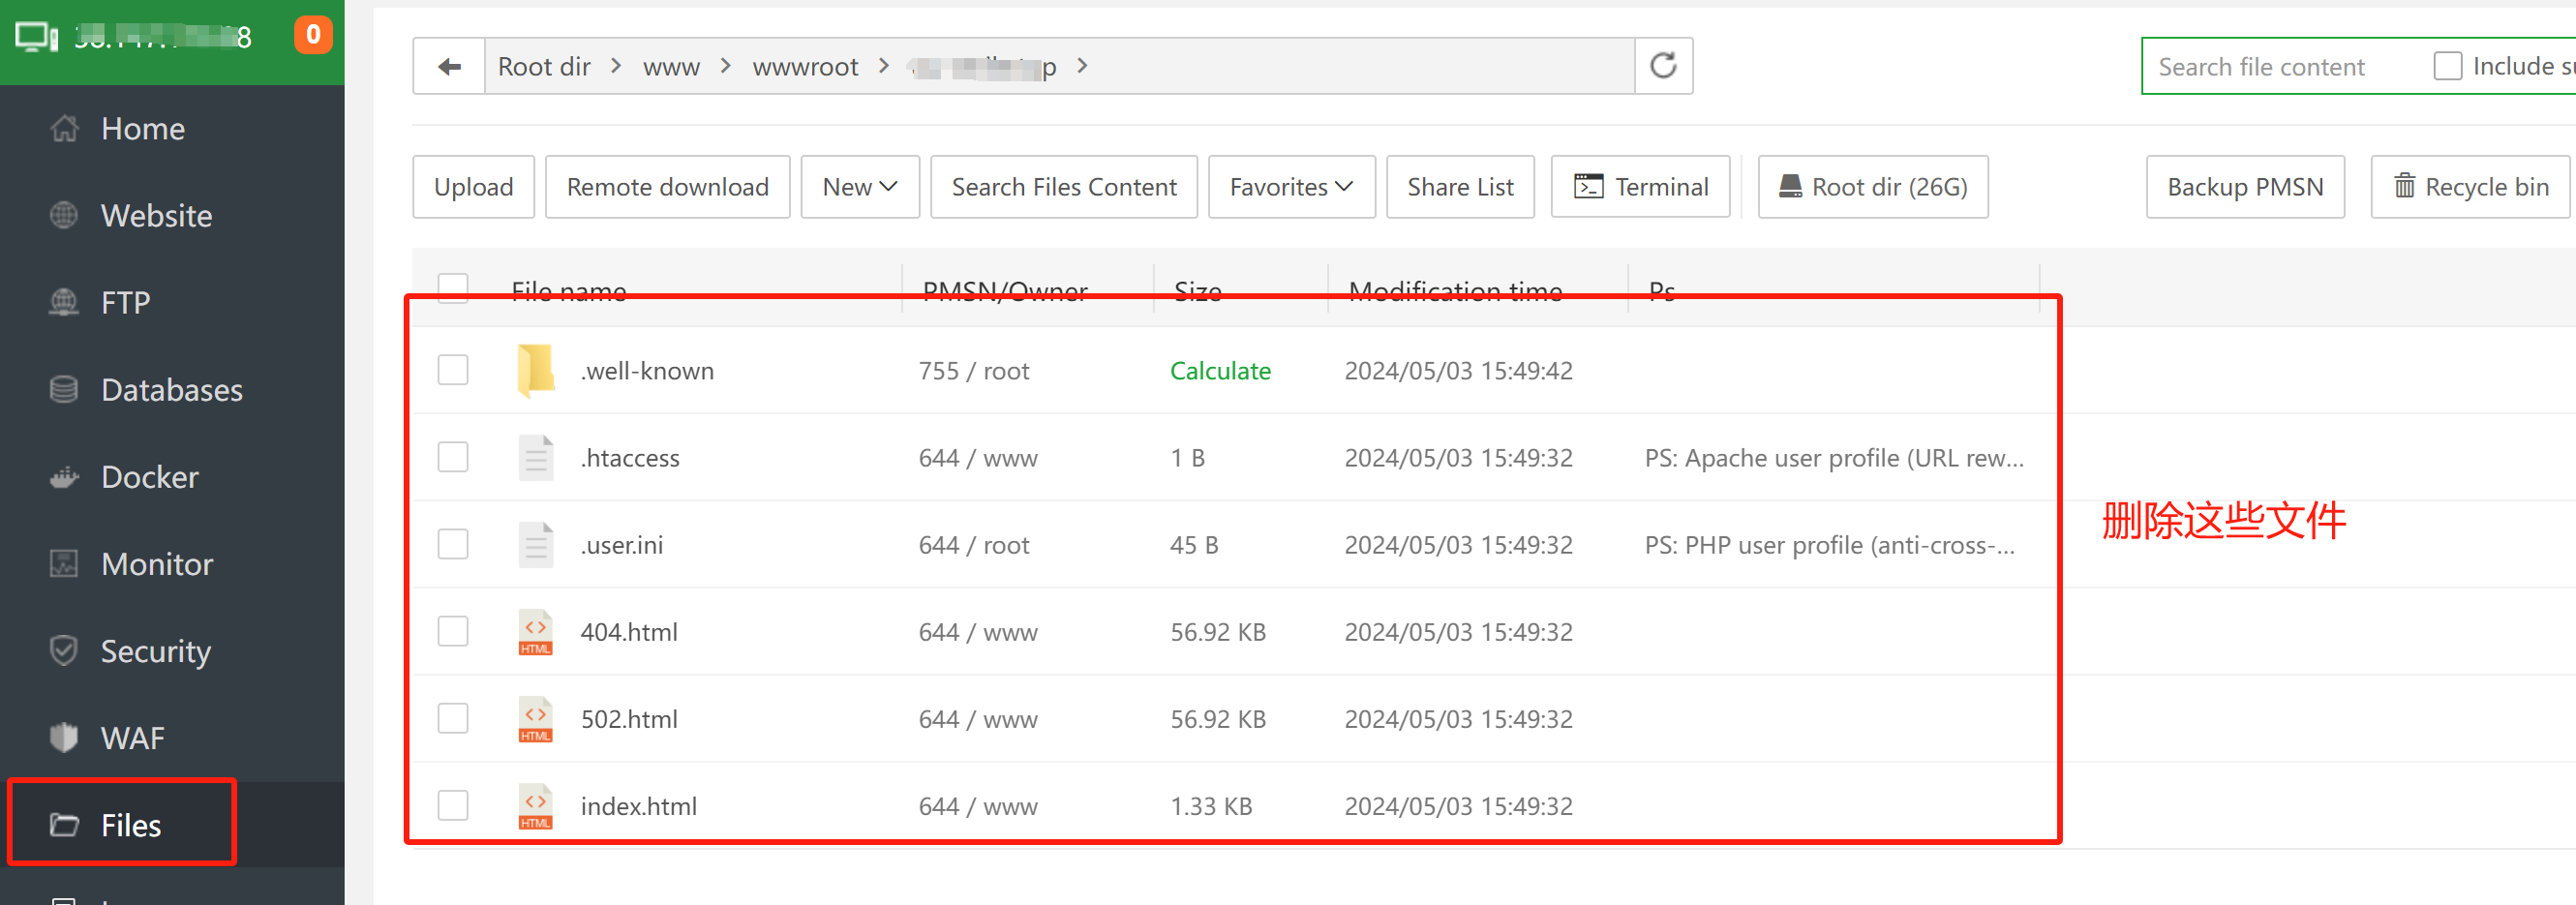Image resolution: width=2576 pixels, height=905 pixels.
Task: Click the Files folder icon in sidebar
Action: pyautogui.click(x=65, y=825)
